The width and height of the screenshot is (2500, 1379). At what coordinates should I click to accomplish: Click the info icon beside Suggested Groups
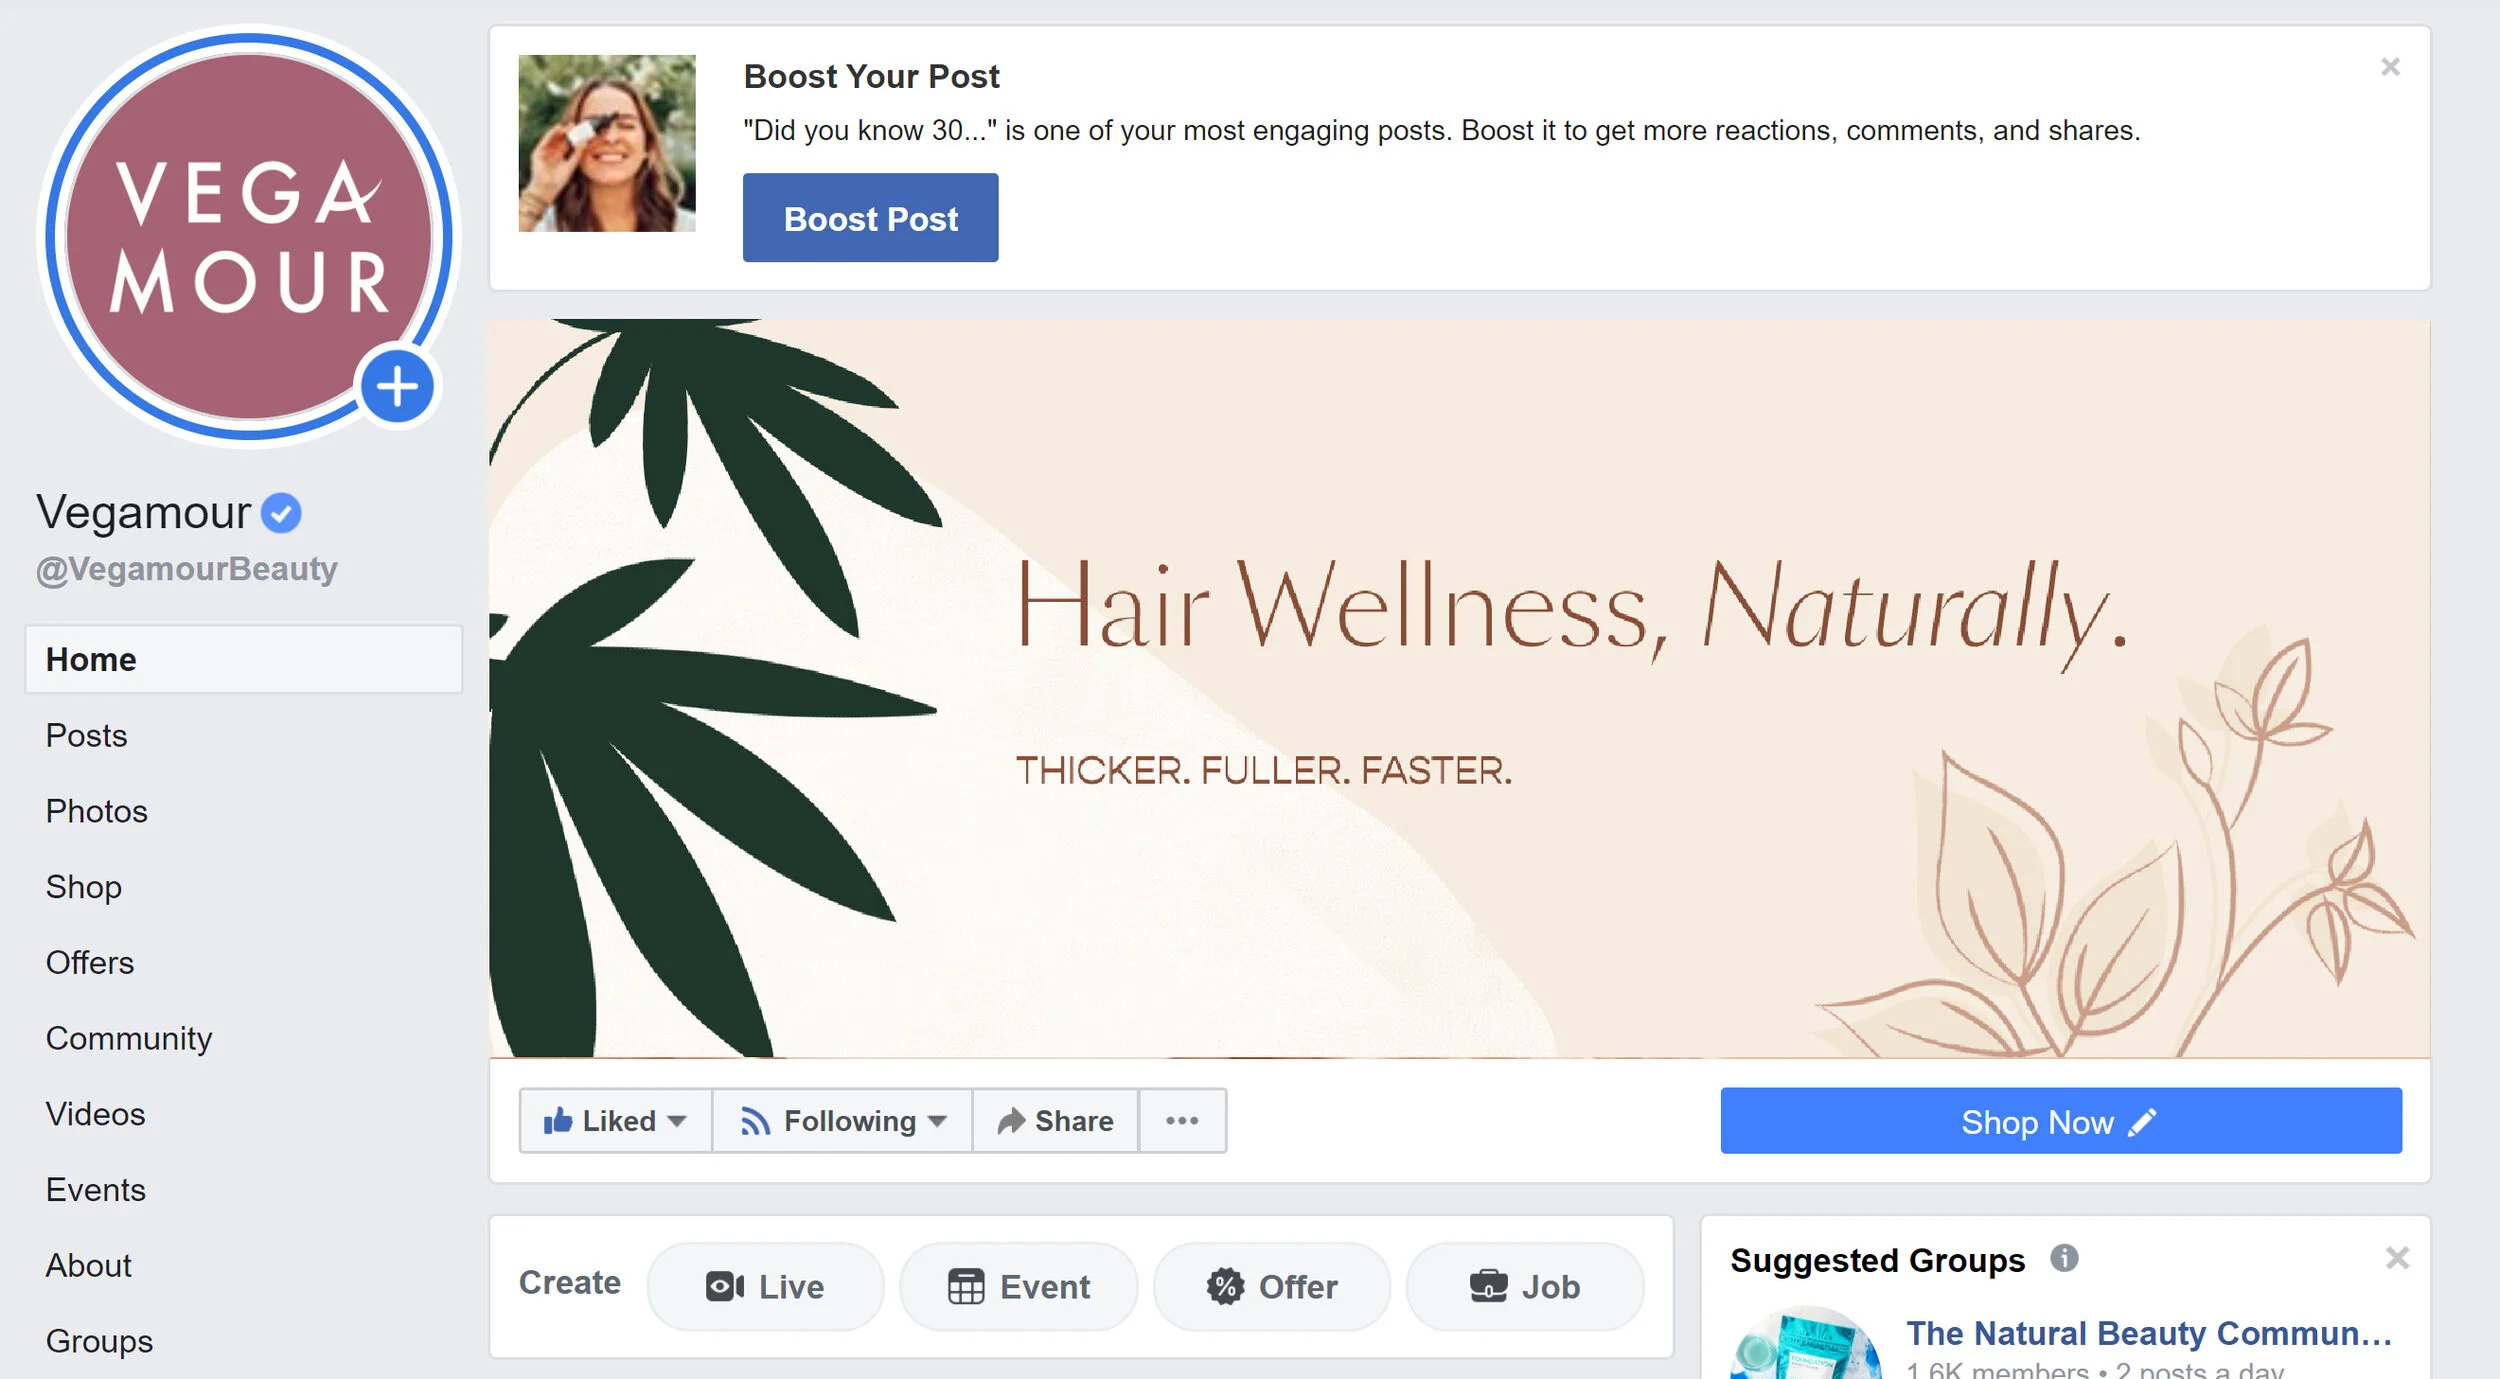(x=2064, y=1257)
